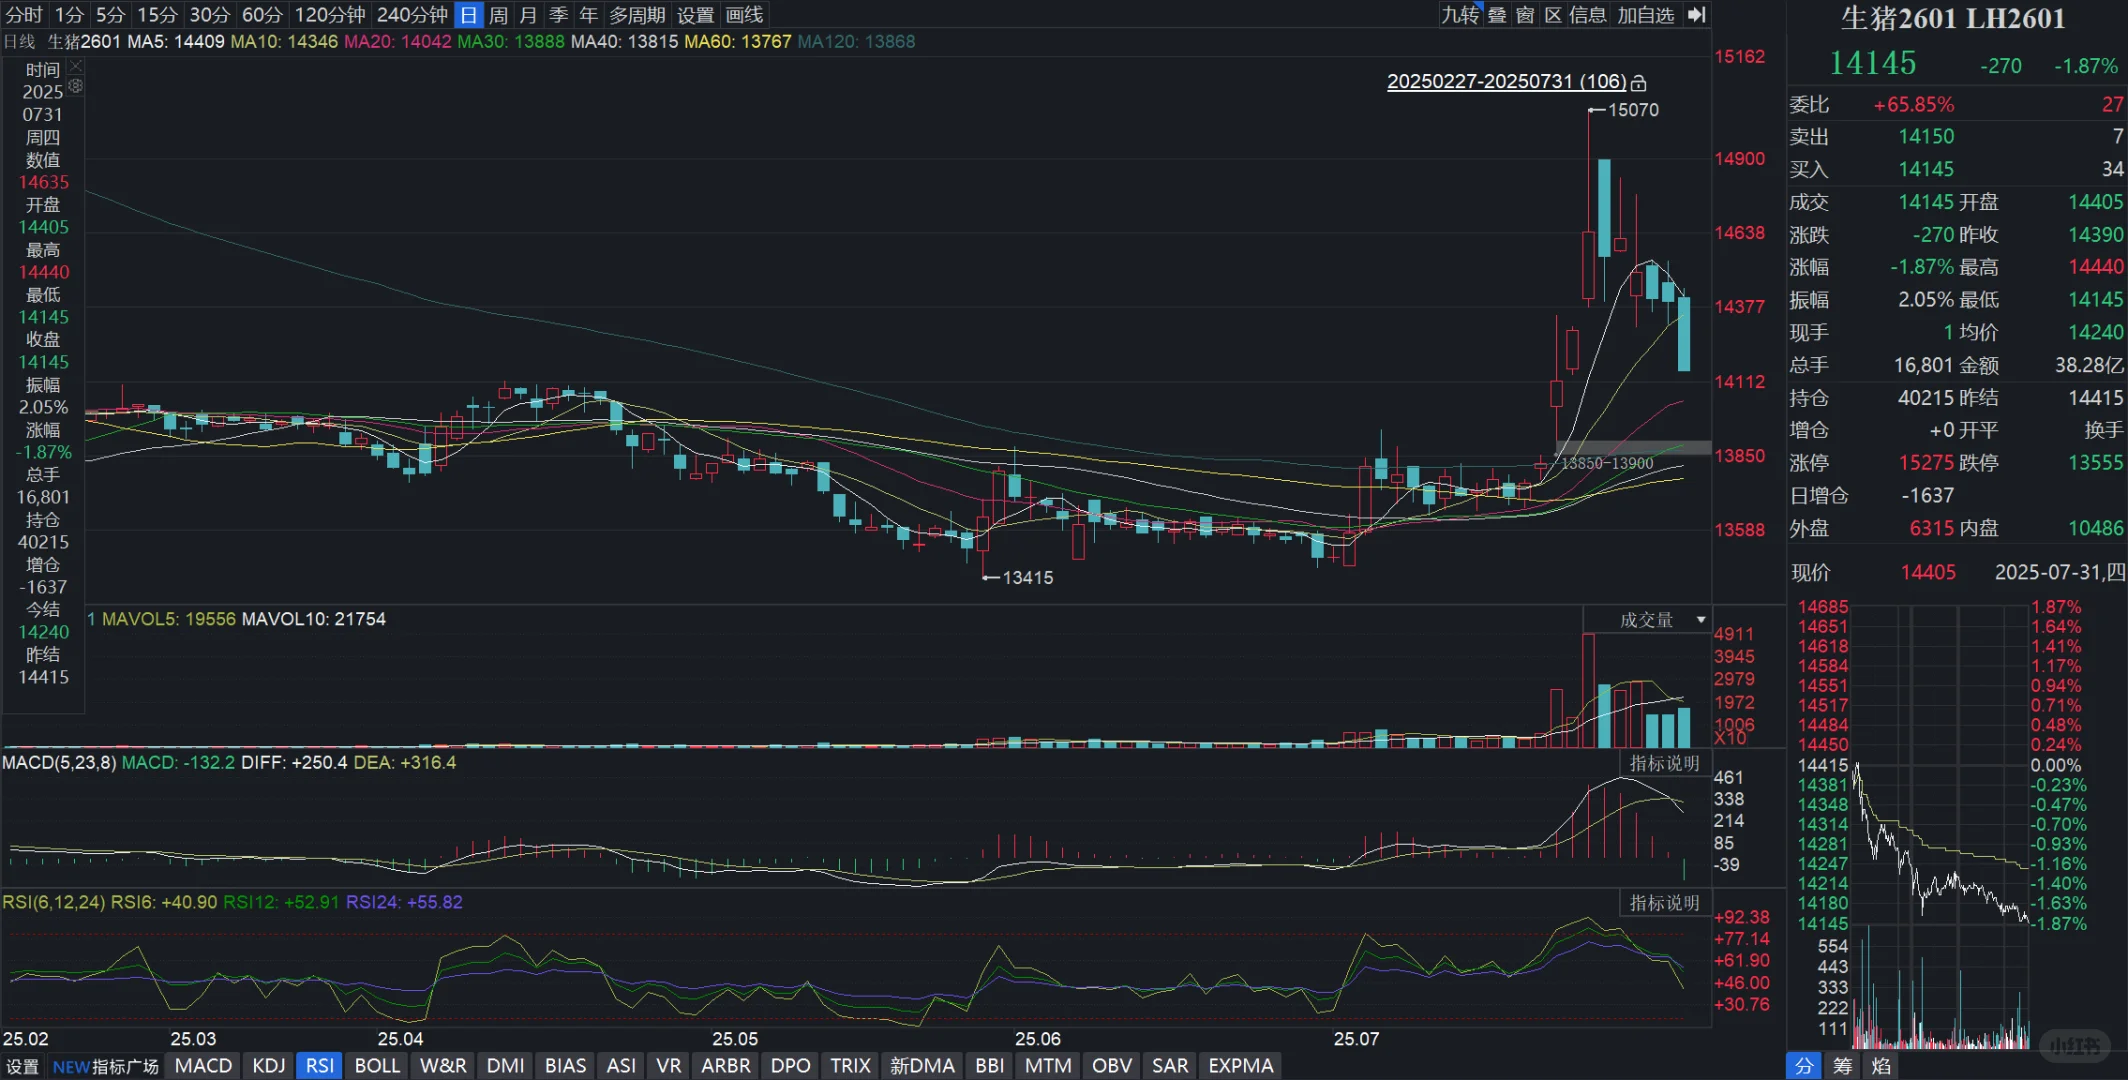Select the 1分 period
The height and width of the screenshot is (1080, 2128).
point(69,14)
